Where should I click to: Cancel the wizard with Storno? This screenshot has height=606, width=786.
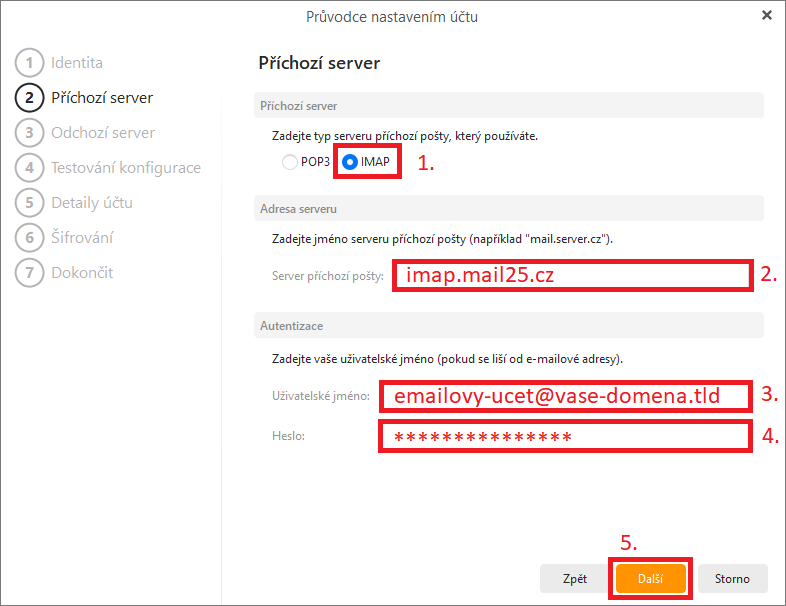[732, 578]
